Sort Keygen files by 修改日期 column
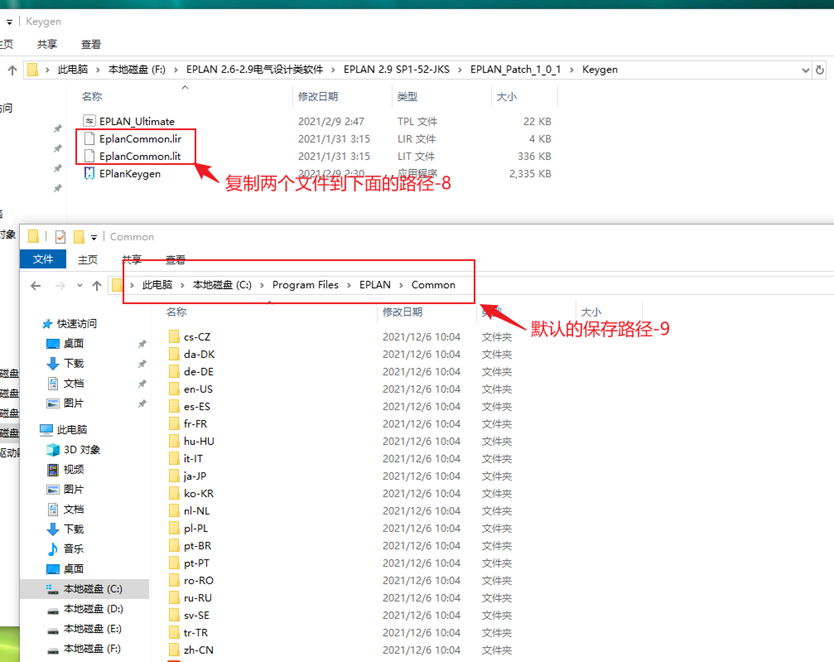 [318, 97]
